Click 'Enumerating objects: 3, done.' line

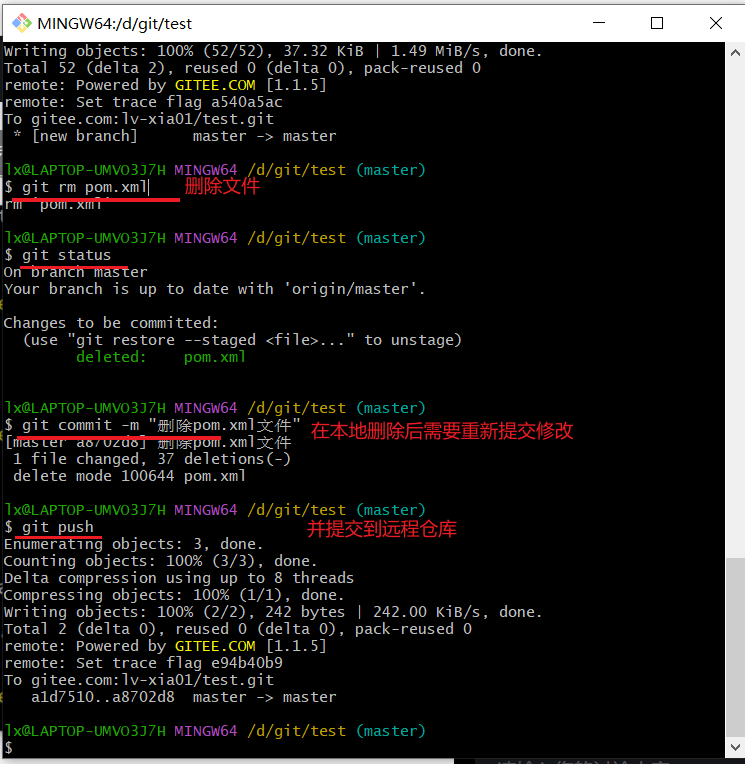(134, 544)
